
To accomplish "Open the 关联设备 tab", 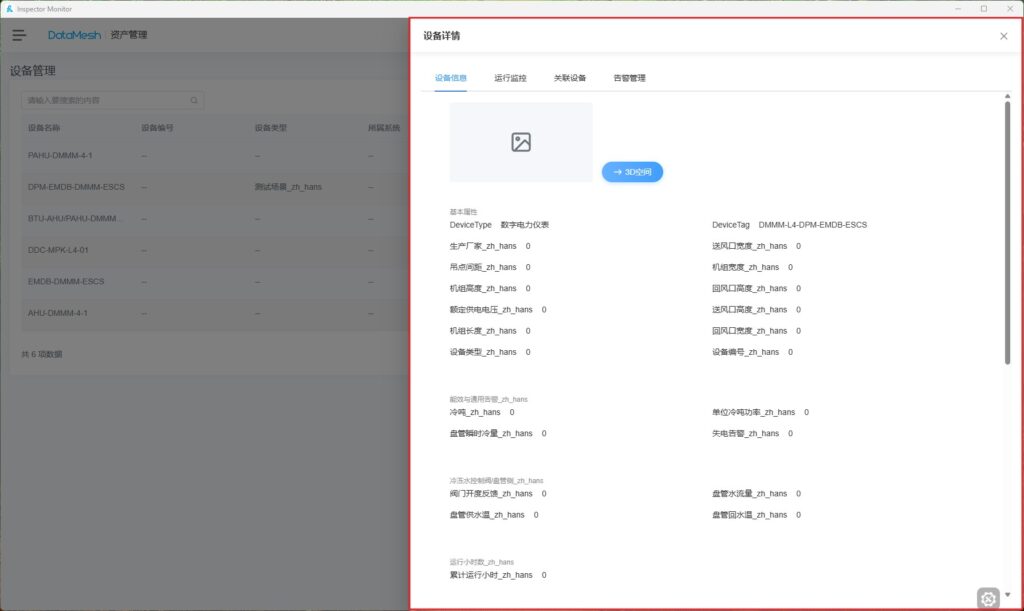I will tap(569, 77).
